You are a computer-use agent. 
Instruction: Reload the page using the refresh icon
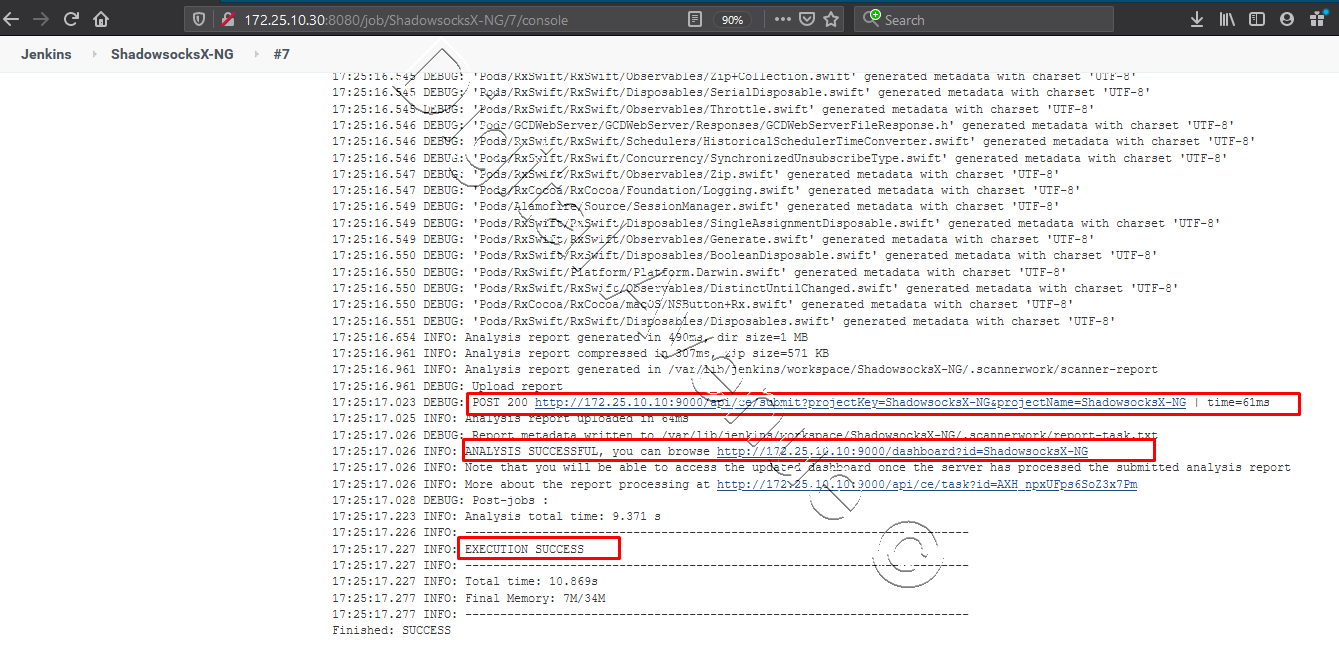click(x=70, y=18)
